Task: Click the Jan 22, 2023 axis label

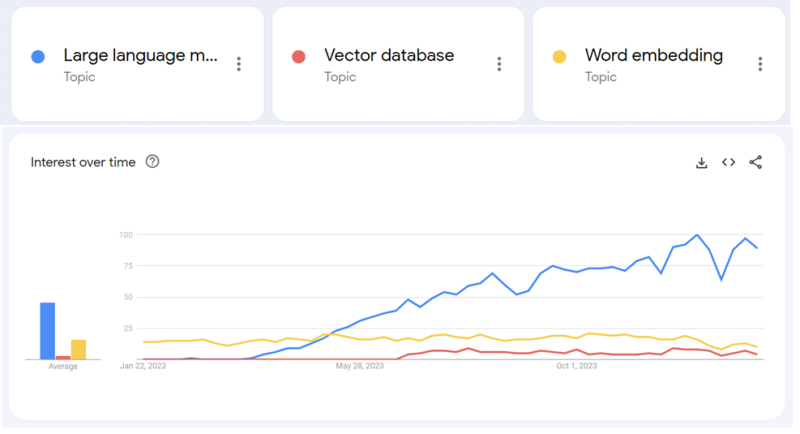Action: pos(143,366)
